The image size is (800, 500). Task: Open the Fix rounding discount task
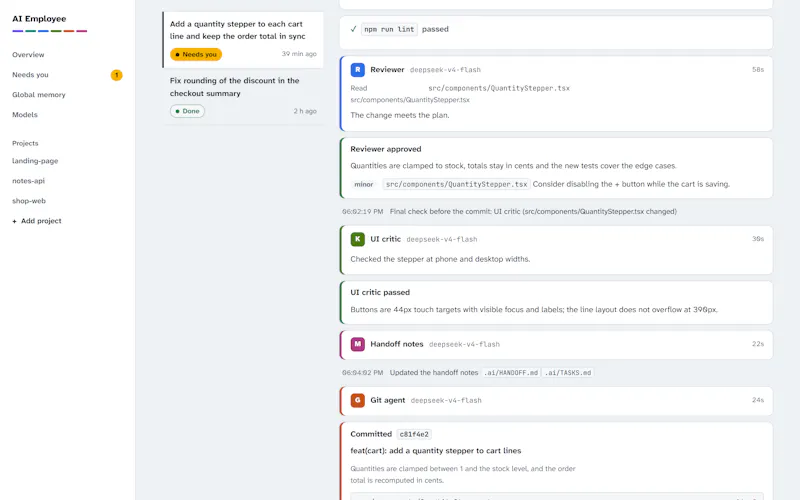pos(243,96)
